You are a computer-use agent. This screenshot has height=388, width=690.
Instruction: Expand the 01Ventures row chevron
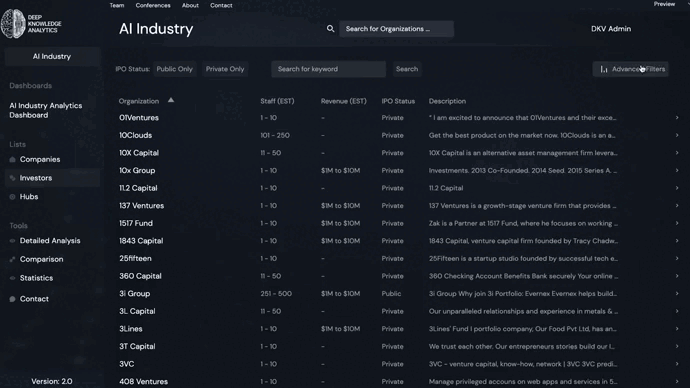tap(677, 117)
